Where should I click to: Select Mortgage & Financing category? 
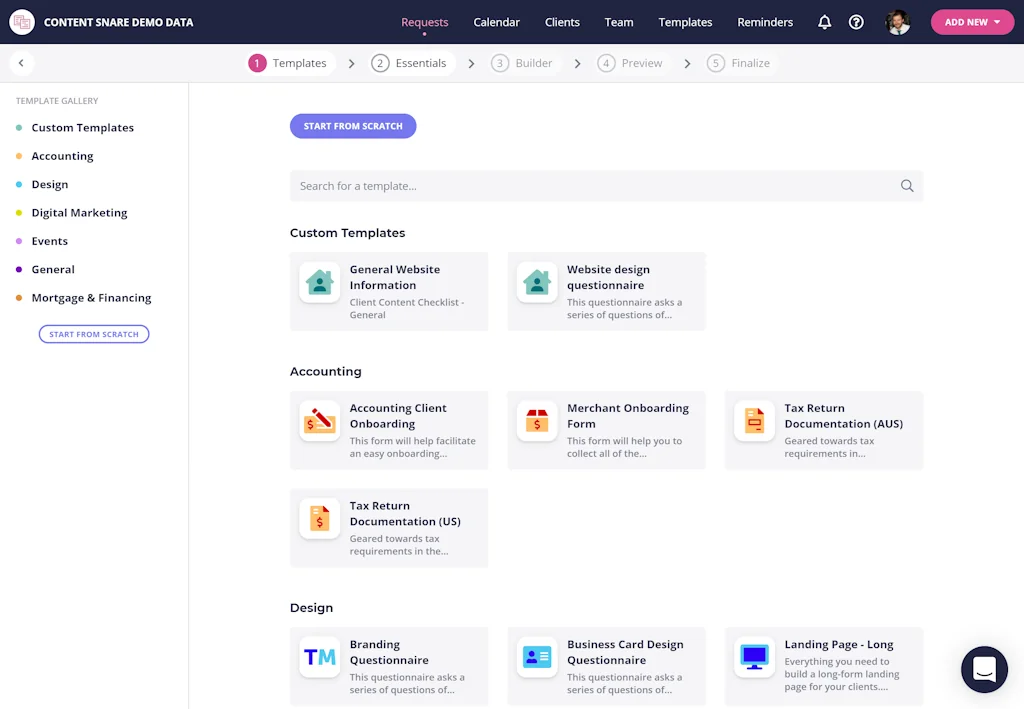pos(91,298)
